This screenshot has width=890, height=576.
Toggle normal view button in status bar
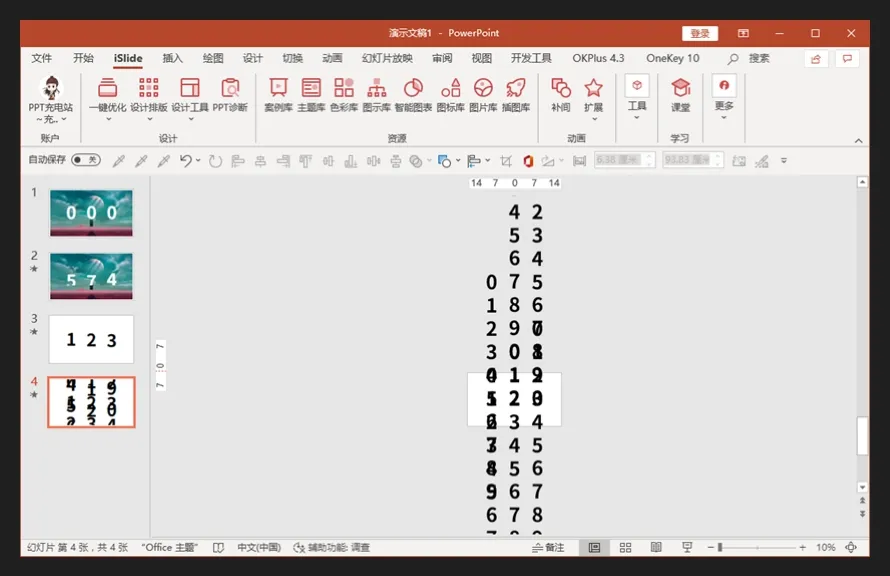point(594,547)
